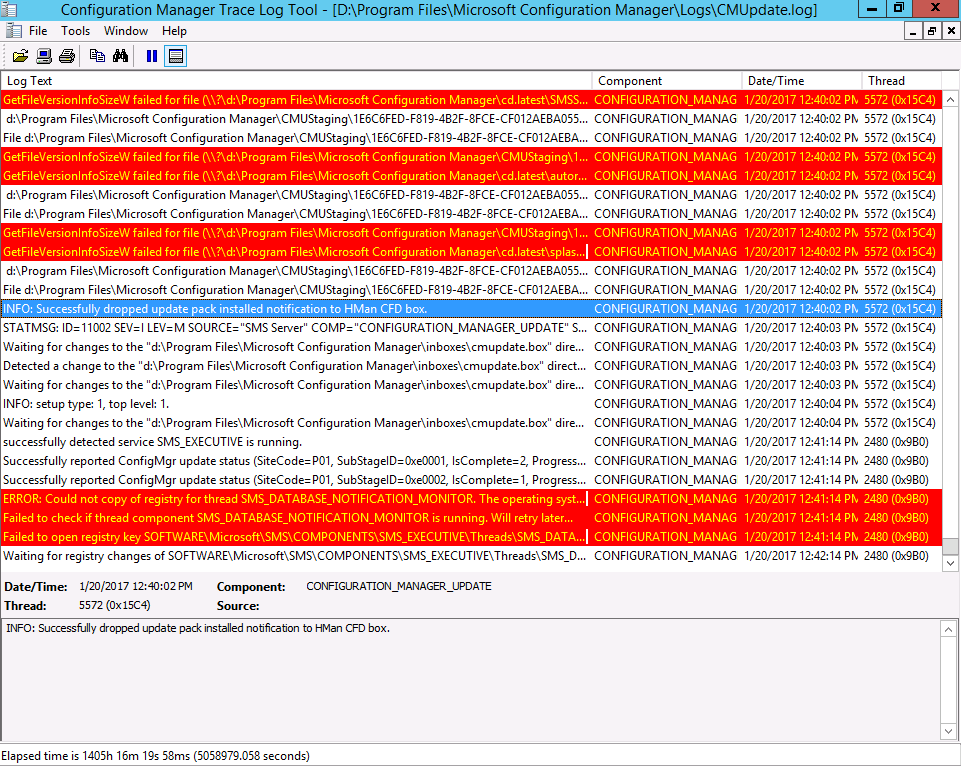
Task: Toggle the Show/Hide Details toolbar button
Action: point(175,56)
